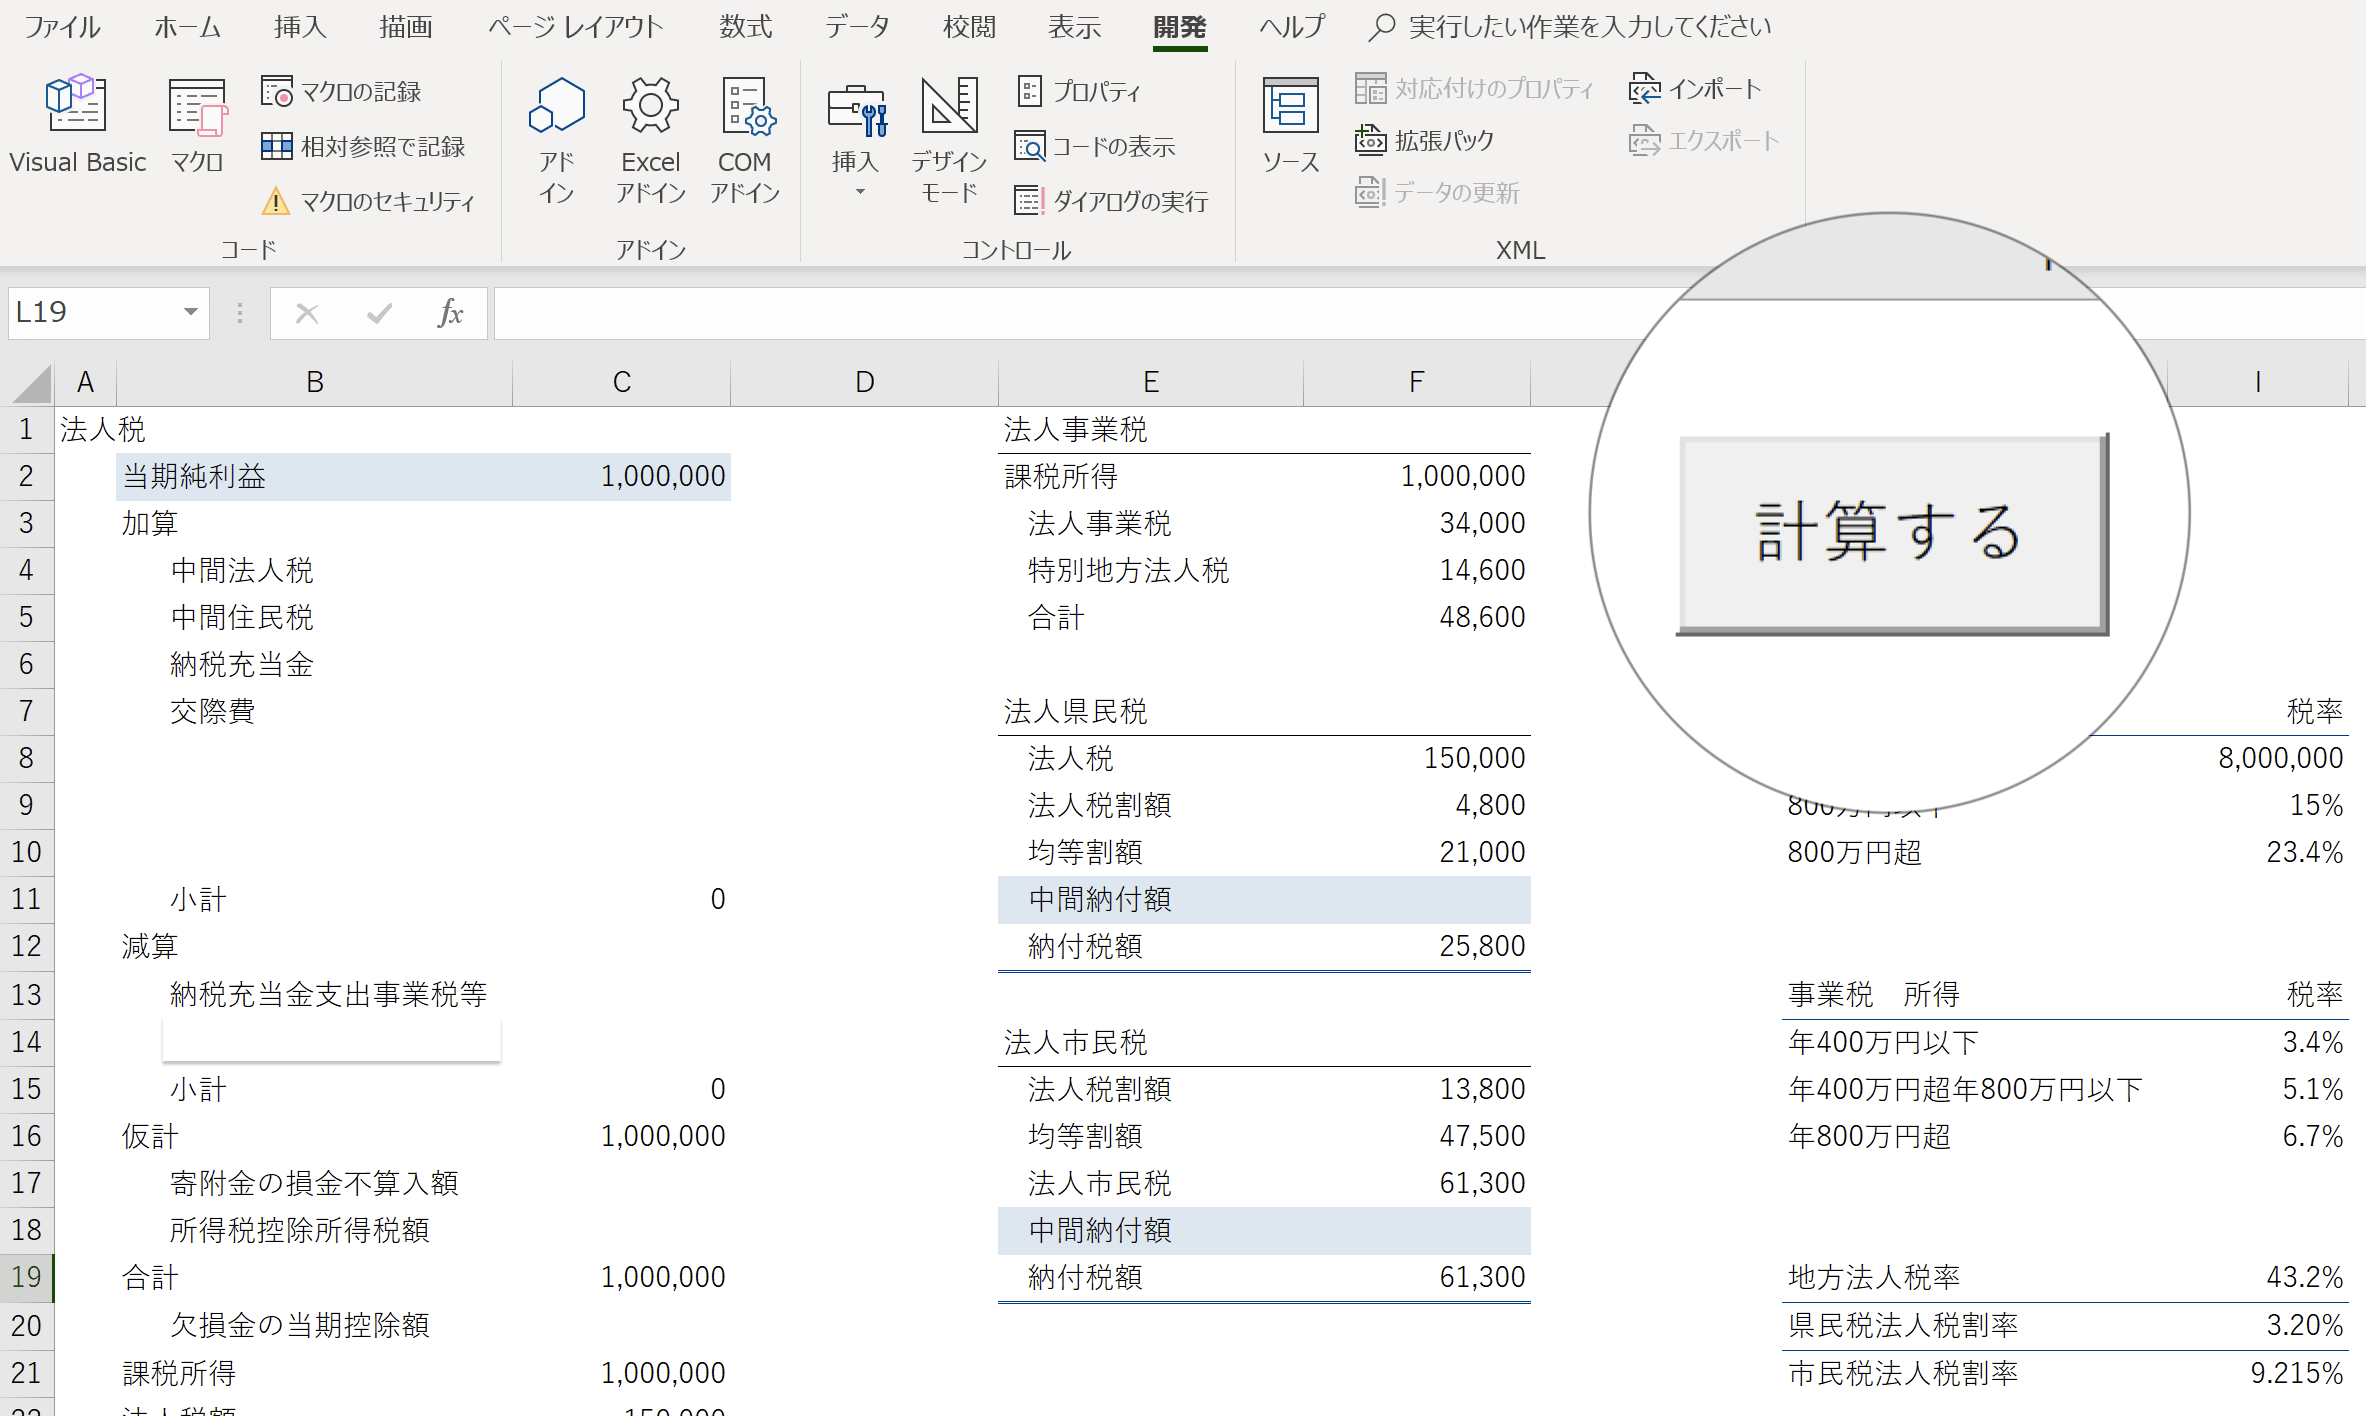Click the 欠損金の当期控除額 cell
The height and width of the screenshot is (1416, 2366).
(300, 1325)
